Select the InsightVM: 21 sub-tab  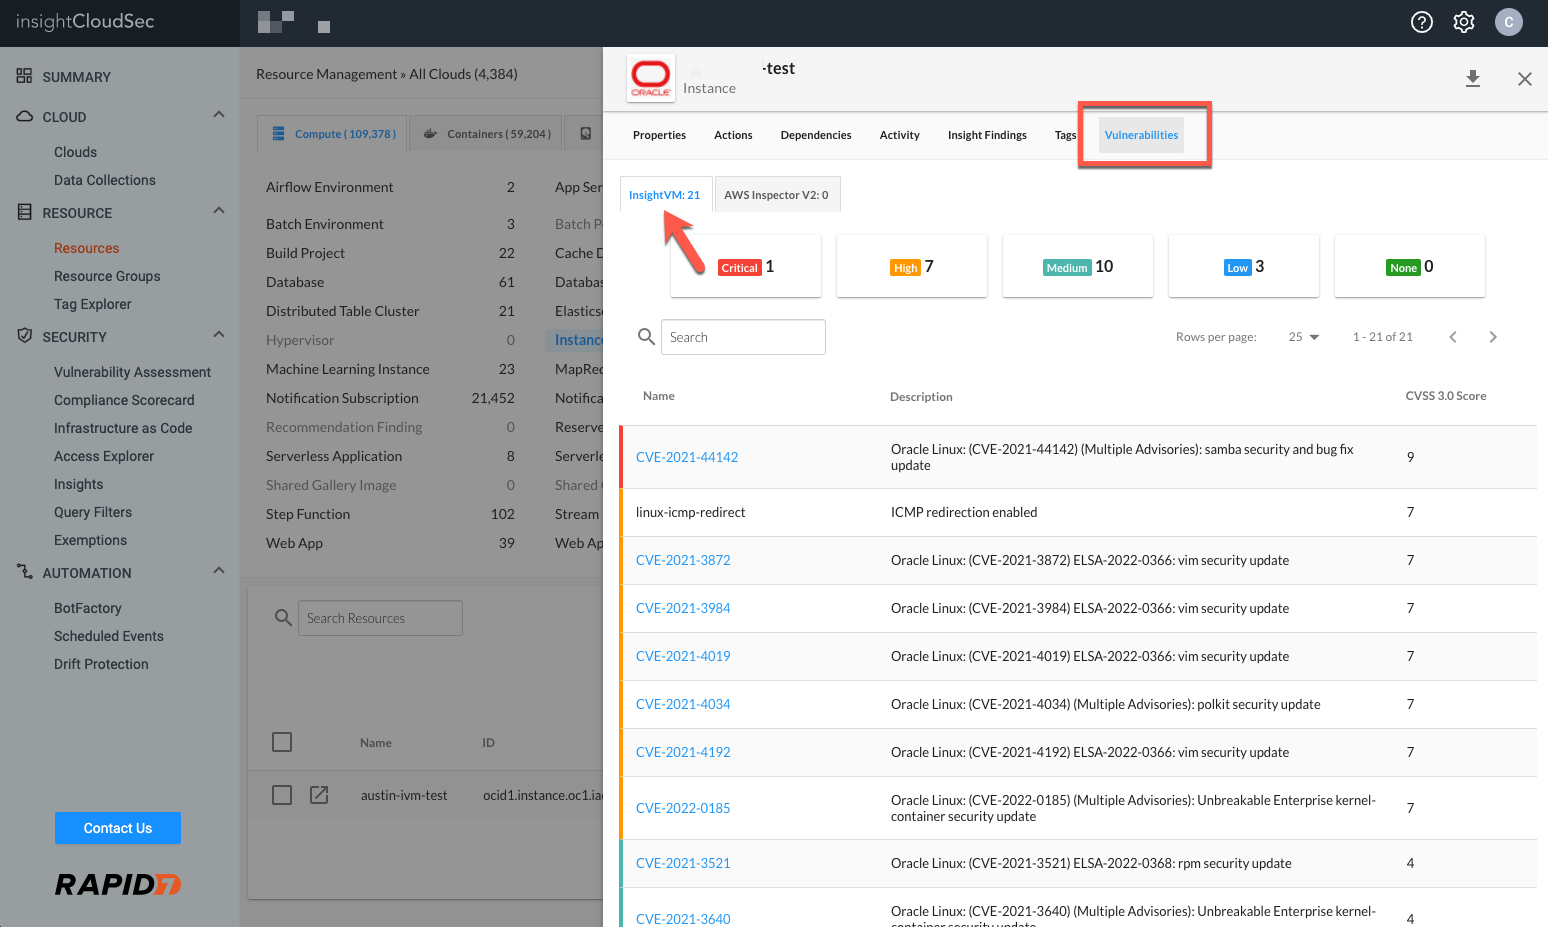coord(665,195)
